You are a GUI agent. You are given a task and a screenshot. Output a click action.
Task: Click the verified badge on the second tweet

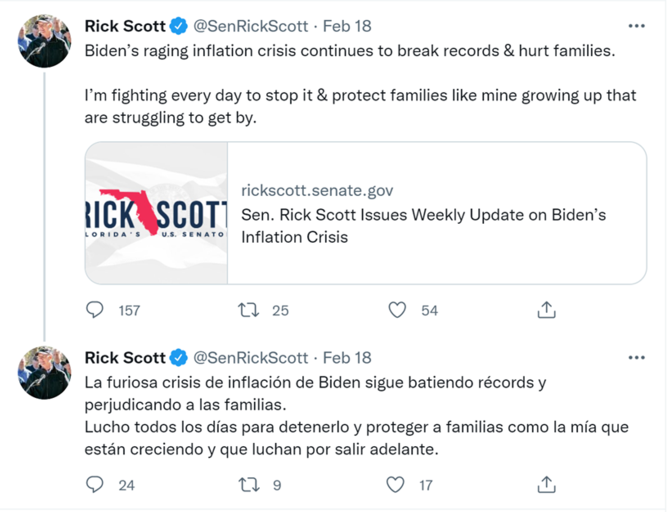(178, 357)
